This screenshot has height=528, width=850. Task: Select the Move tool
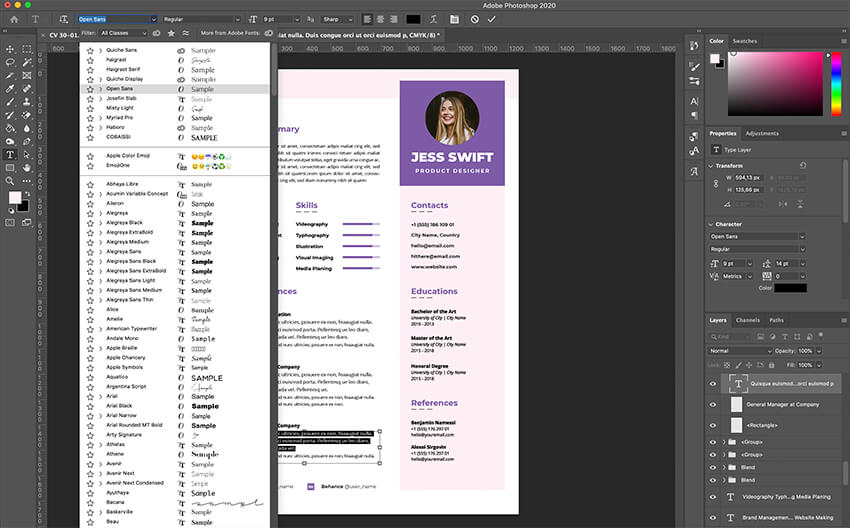10,49
